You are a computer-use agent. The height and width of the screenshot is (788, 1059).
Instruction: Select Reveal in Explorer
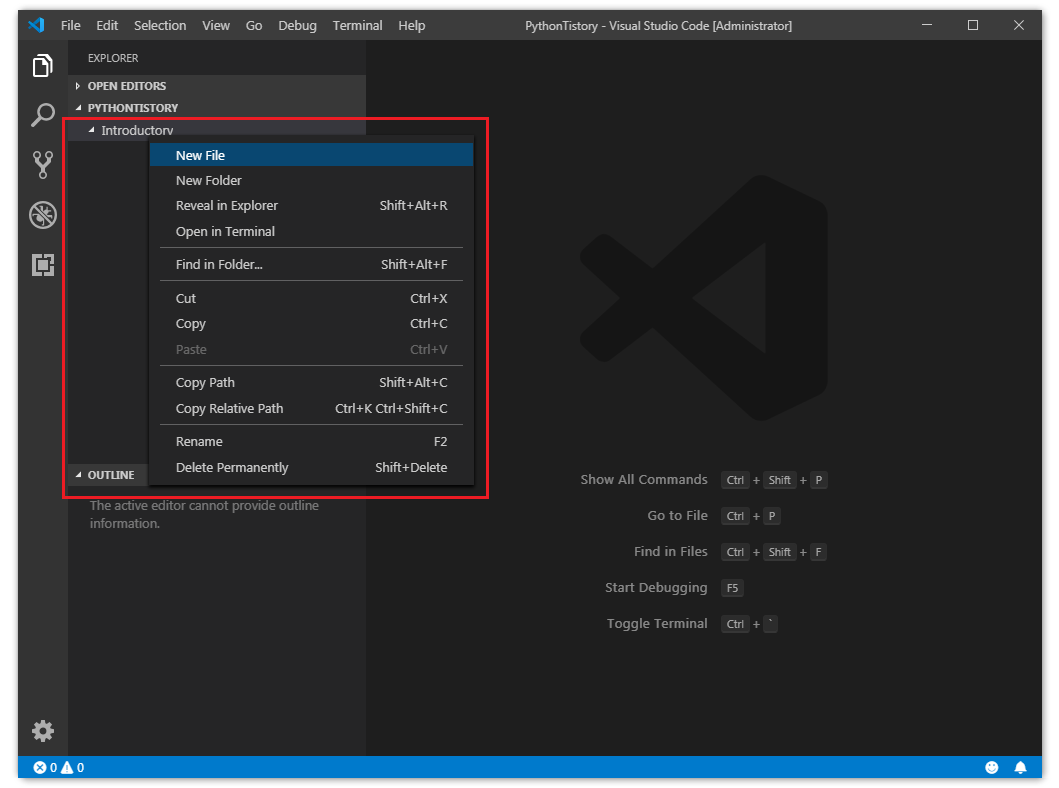pos(311,205)
